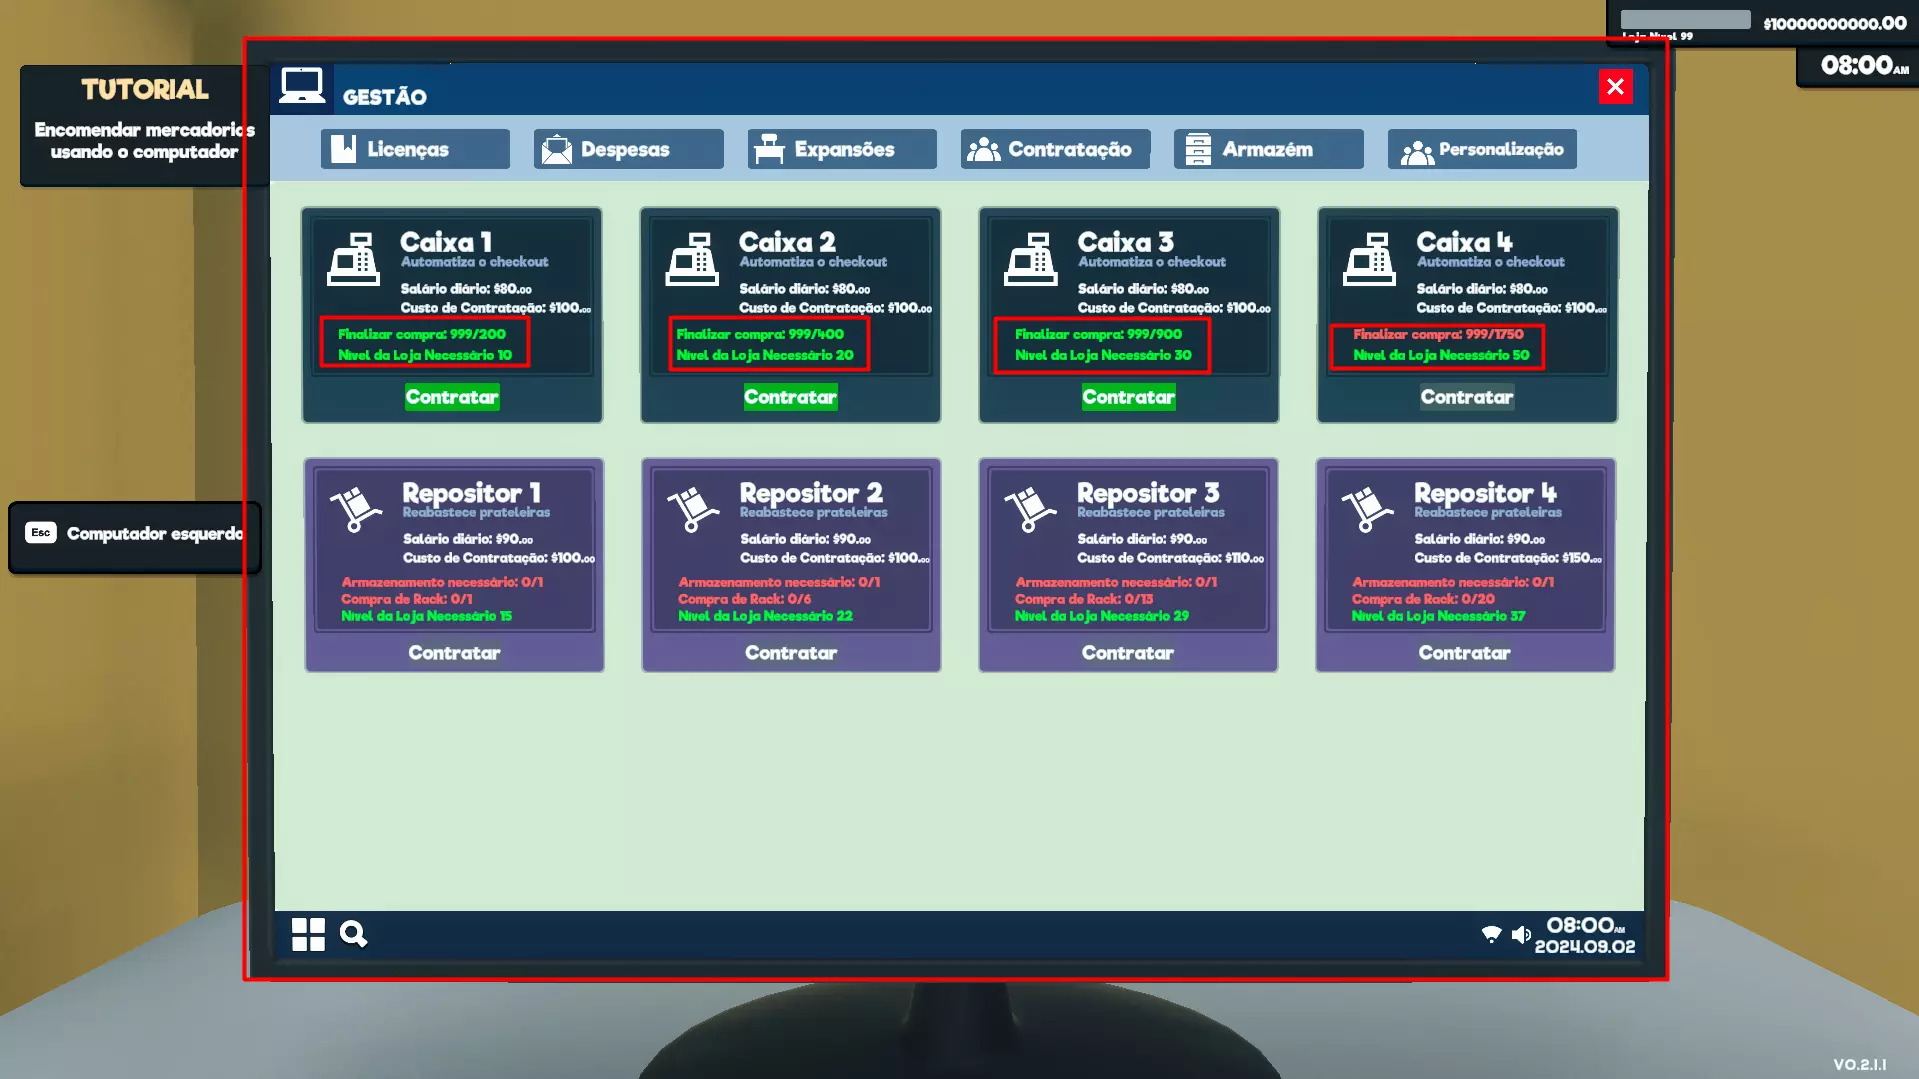Click the Repositor 4 title text
The height and width of the screenshot is (1079, 1919).
(x=1486, y=493)
